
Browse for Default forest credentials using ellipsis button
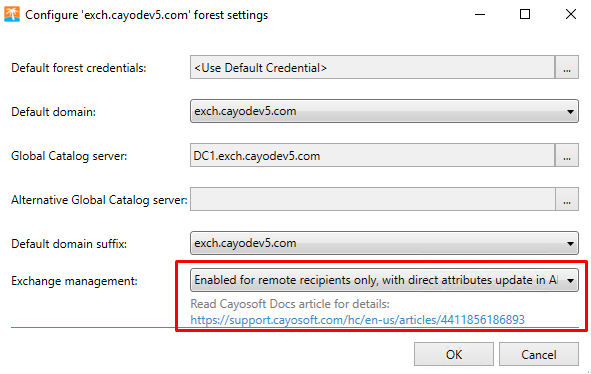567,67
